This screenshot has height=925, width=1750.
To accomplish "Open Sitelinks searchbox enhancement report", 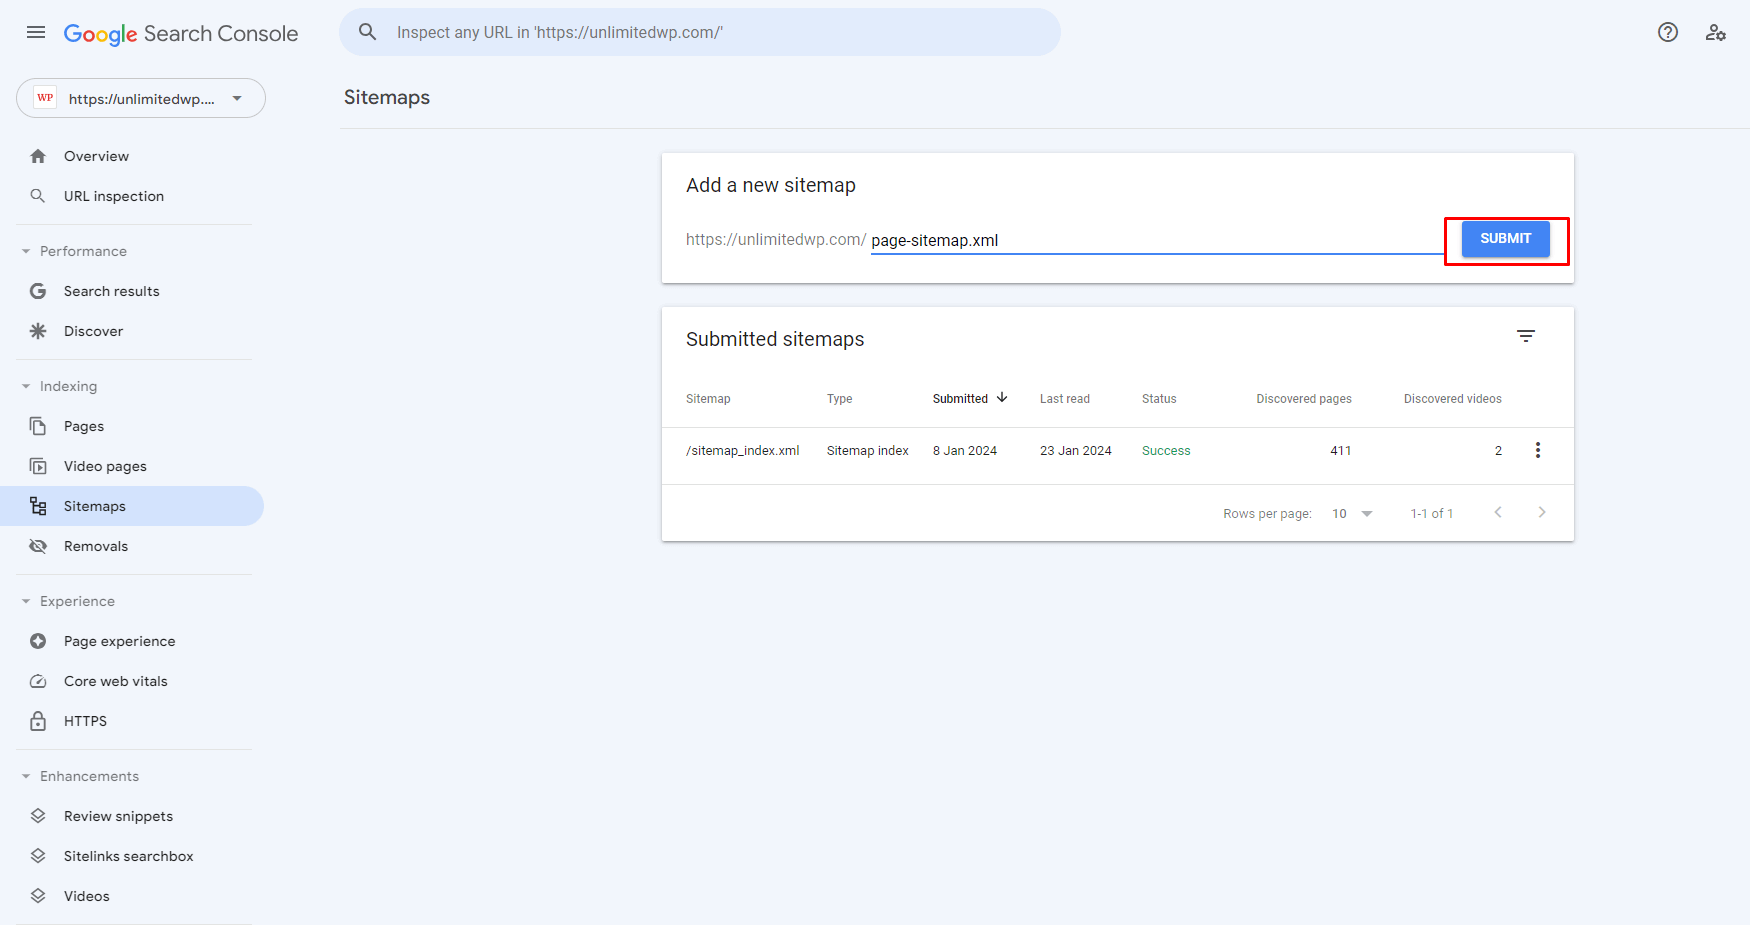I will pyautogui.click(x=132, y=856).
